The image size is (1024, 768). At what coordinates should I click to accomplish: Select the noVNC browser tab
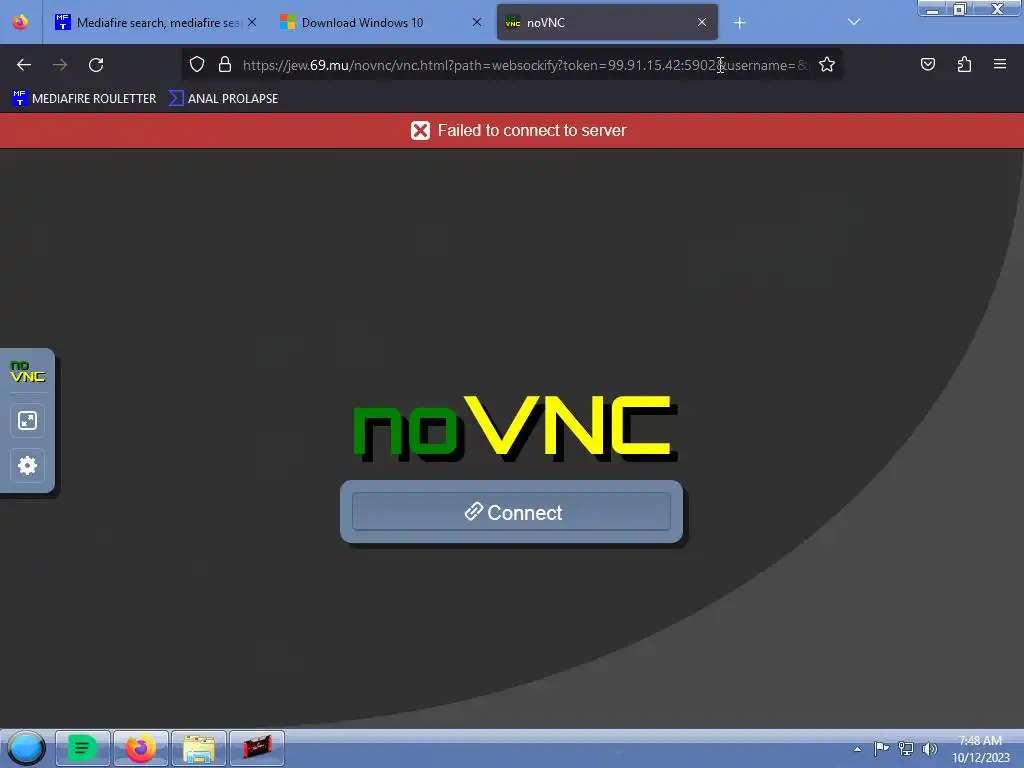pos(607,22)
